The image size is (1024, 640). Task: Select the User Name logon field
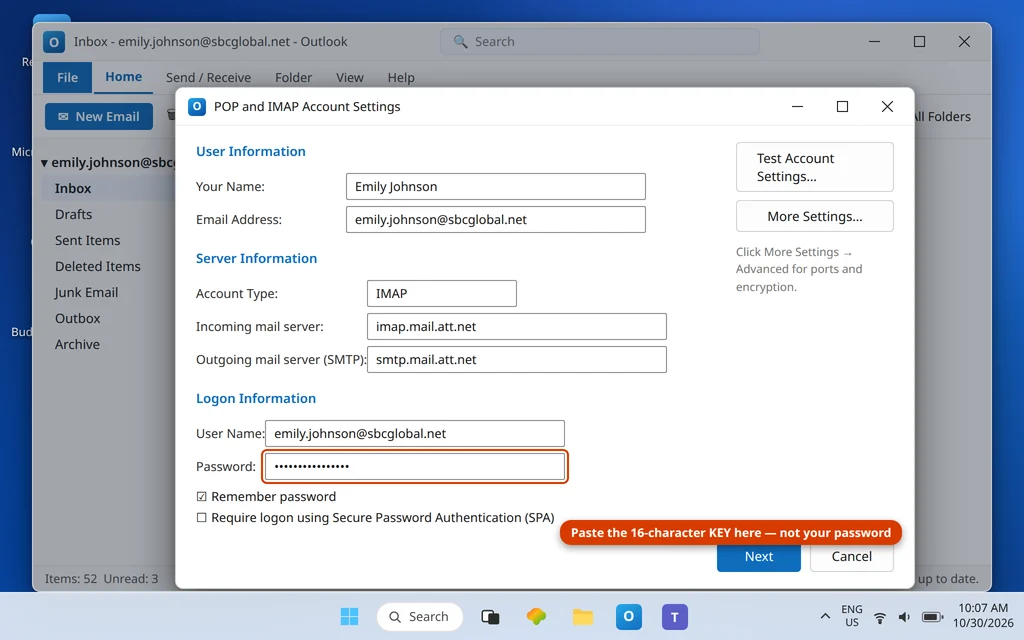tap(415, 434)
